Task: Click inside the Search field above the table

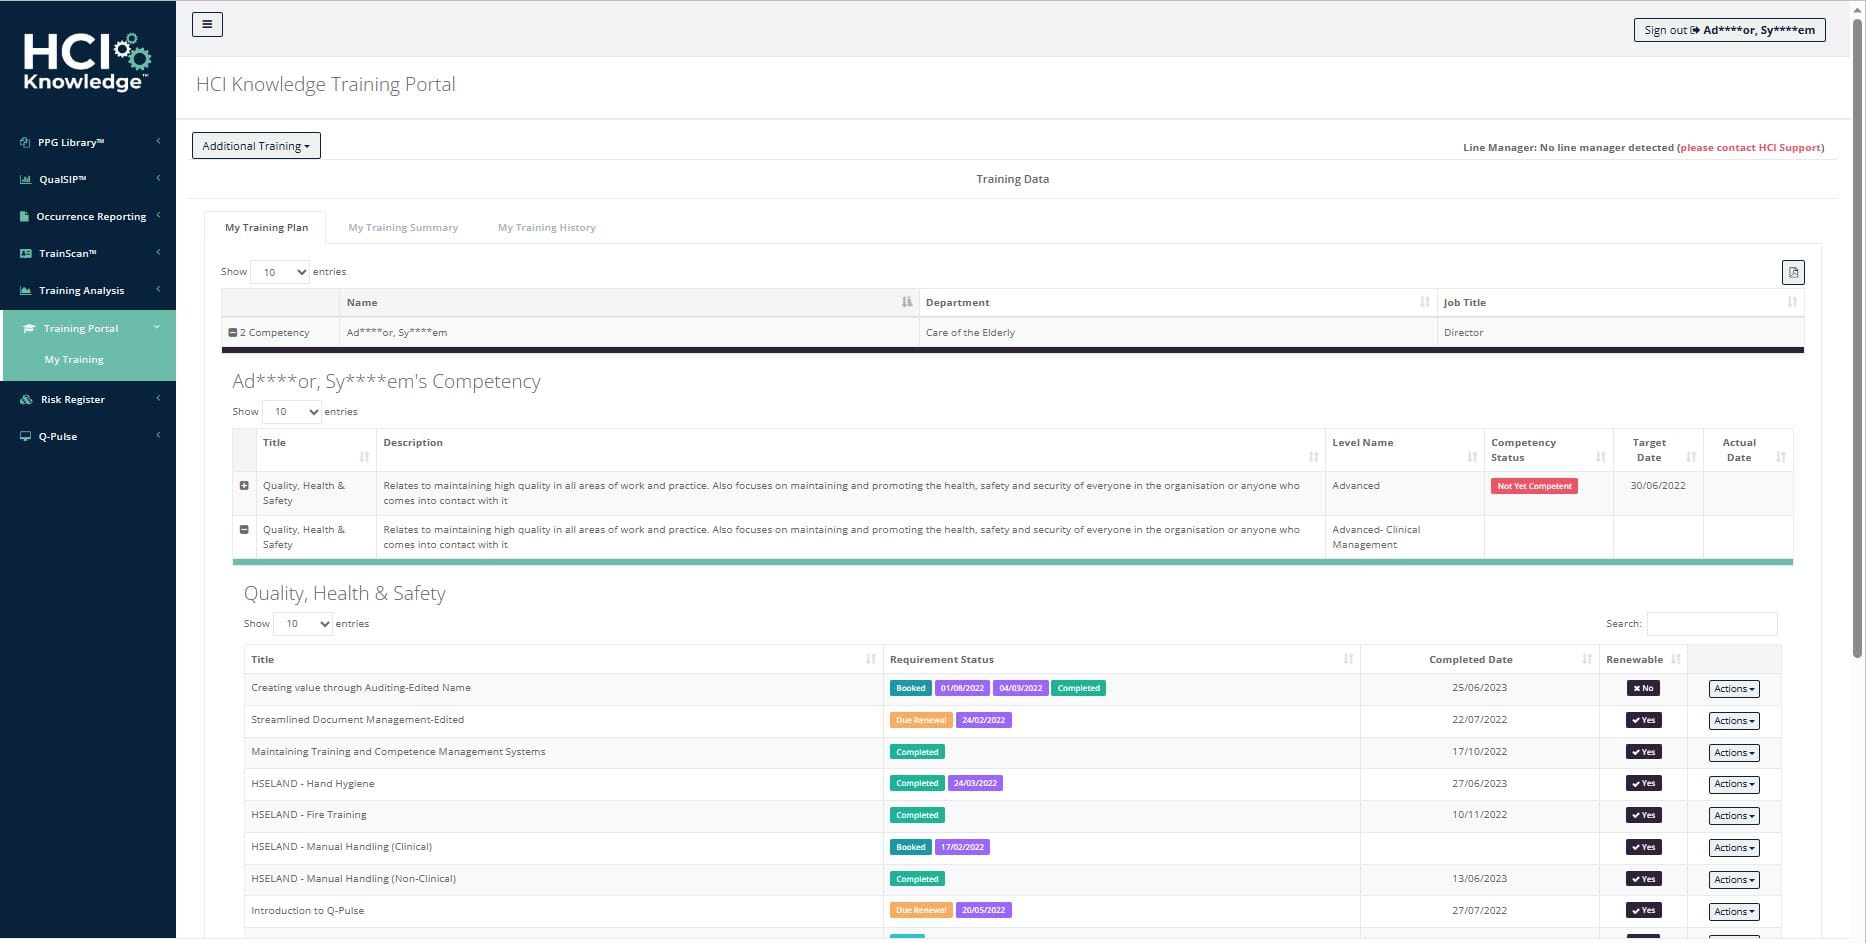Action: (1712, 623)
